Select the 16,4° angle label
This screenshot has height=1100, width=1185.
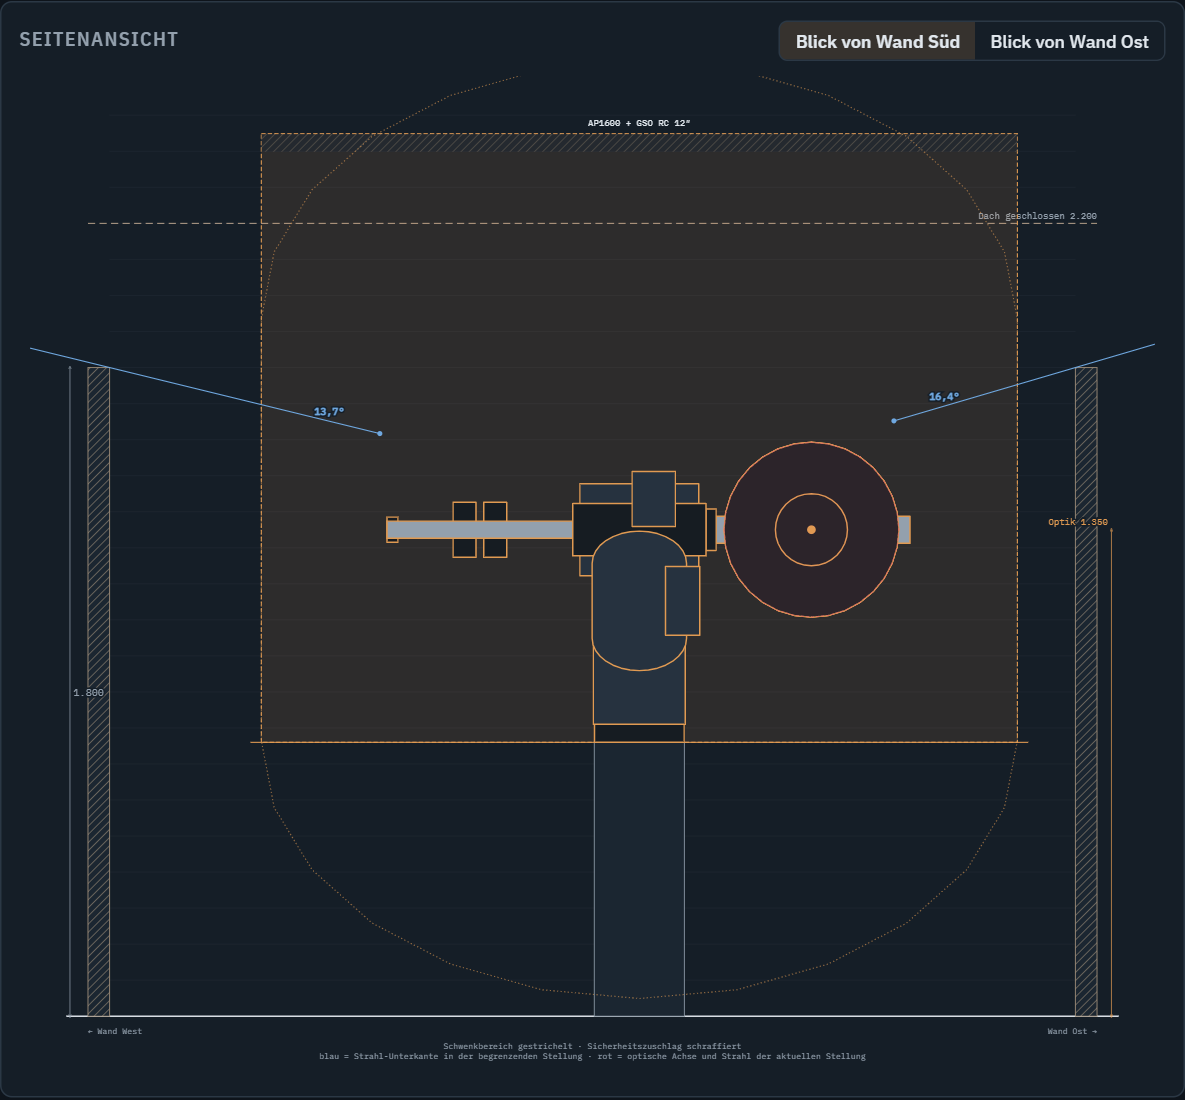[x=944, y=397]
